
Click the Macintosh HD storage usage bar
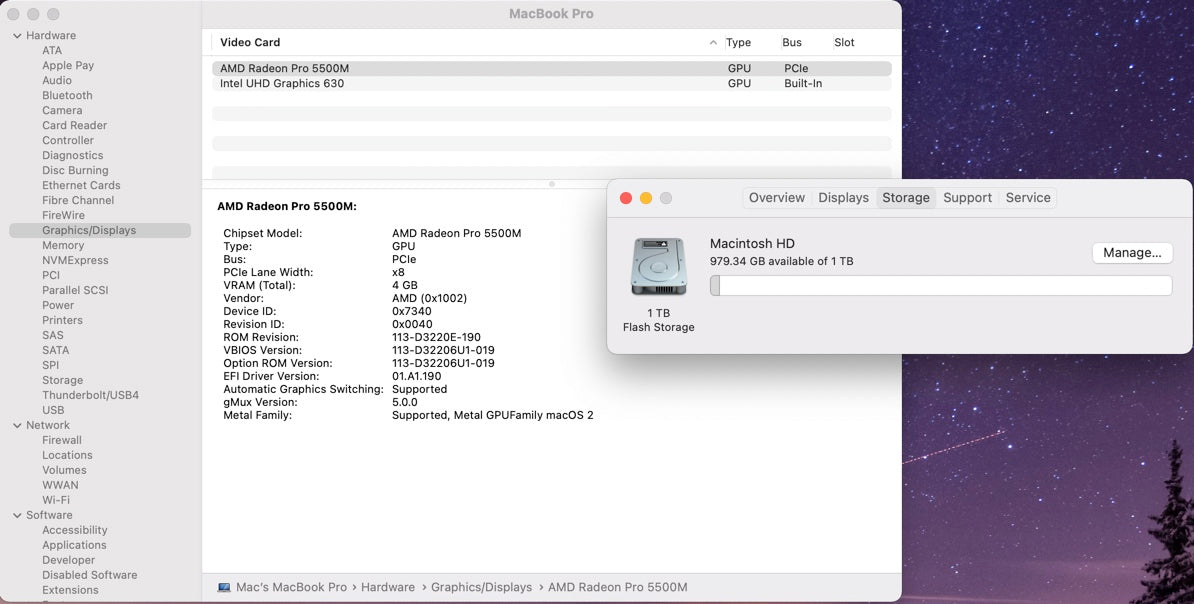941,285
